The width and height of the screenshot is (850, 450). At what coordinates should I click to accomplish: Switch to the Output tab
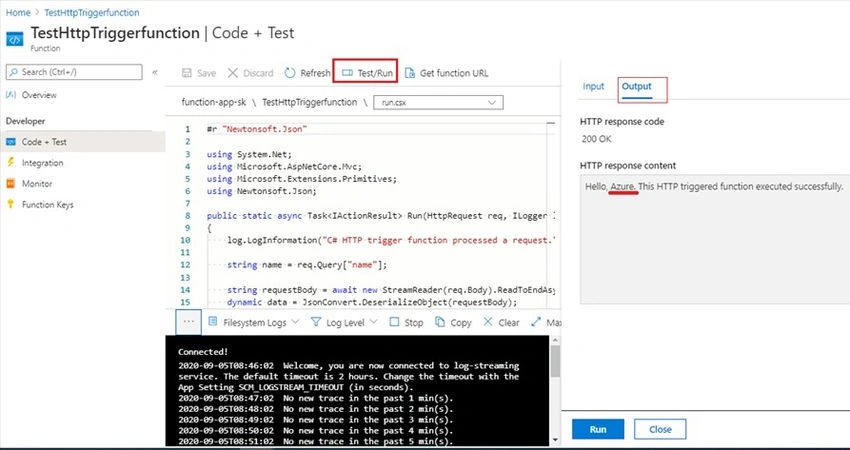pyautogui.click(x=636, y=86)
